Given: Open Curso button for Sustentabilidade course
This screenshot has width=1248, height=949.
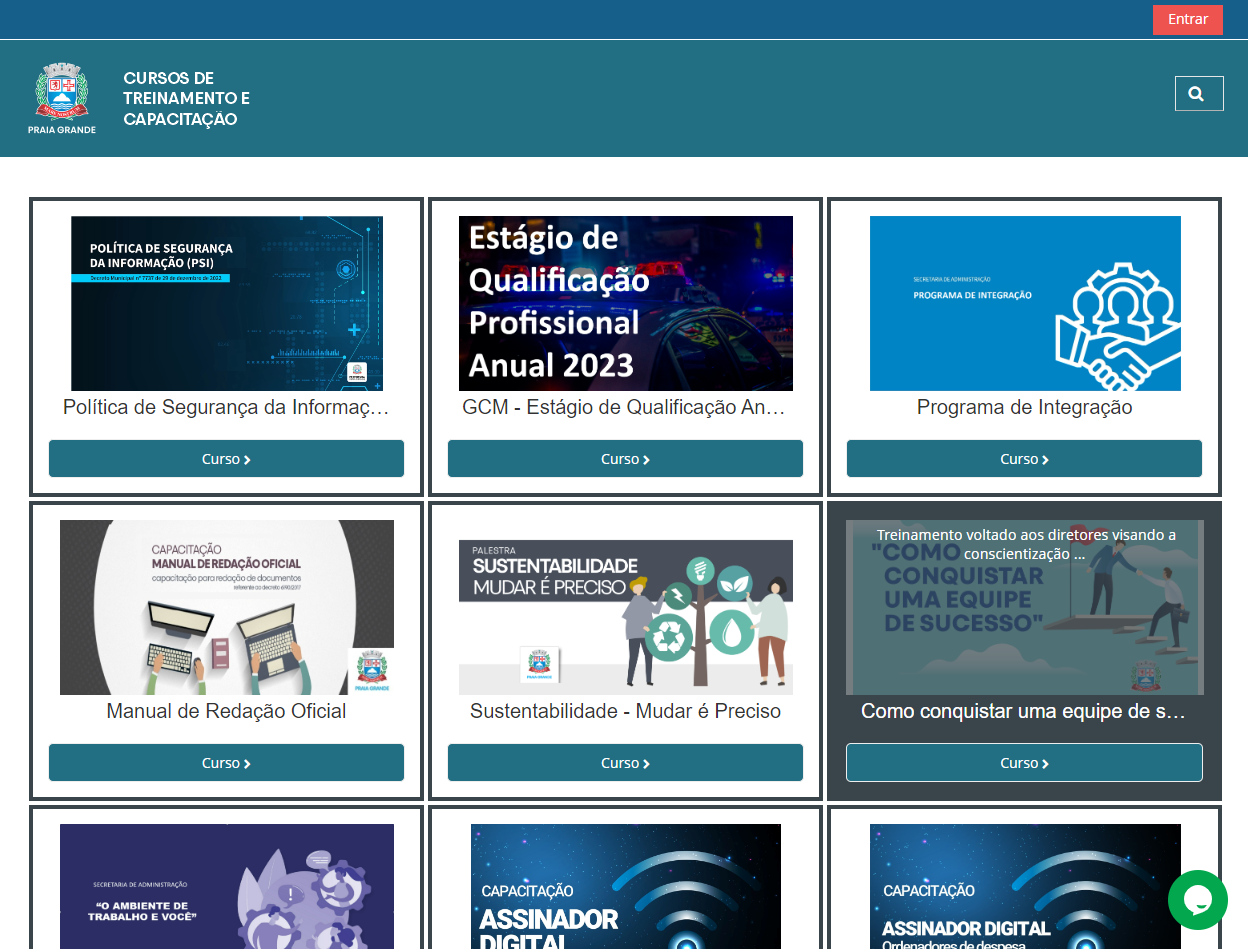Looking at the screenshot, I should coord(625,763).
